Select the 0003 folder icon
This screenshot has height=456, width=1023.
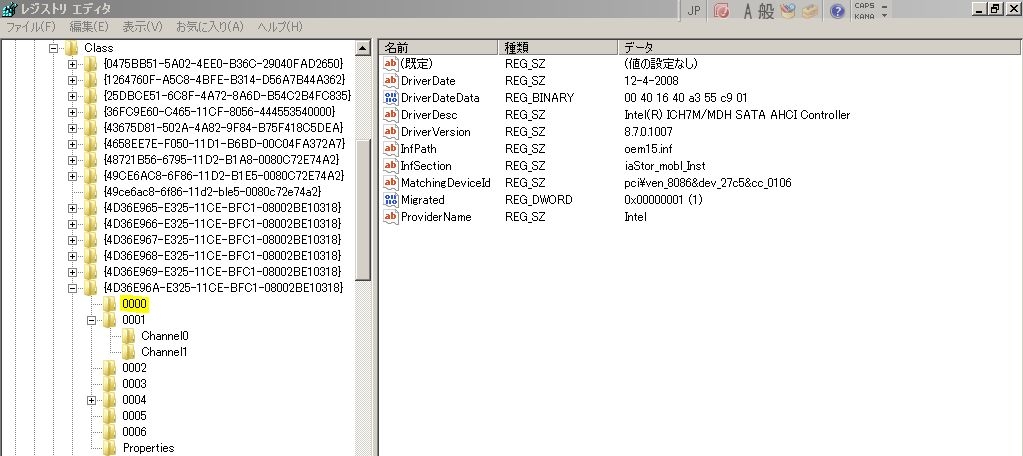coord(110,384)
